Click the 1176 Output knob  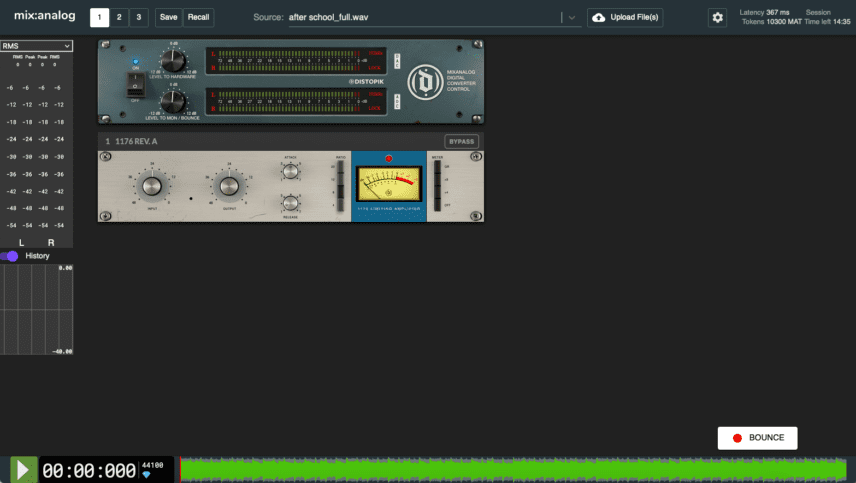229,186
